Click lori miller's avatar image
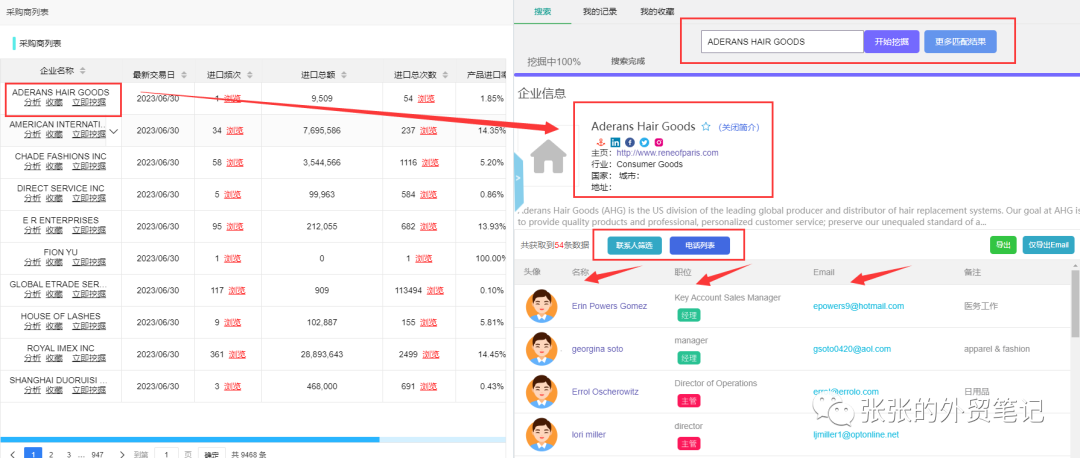Screen dimensions: 1080x458 tap(541, 435)
